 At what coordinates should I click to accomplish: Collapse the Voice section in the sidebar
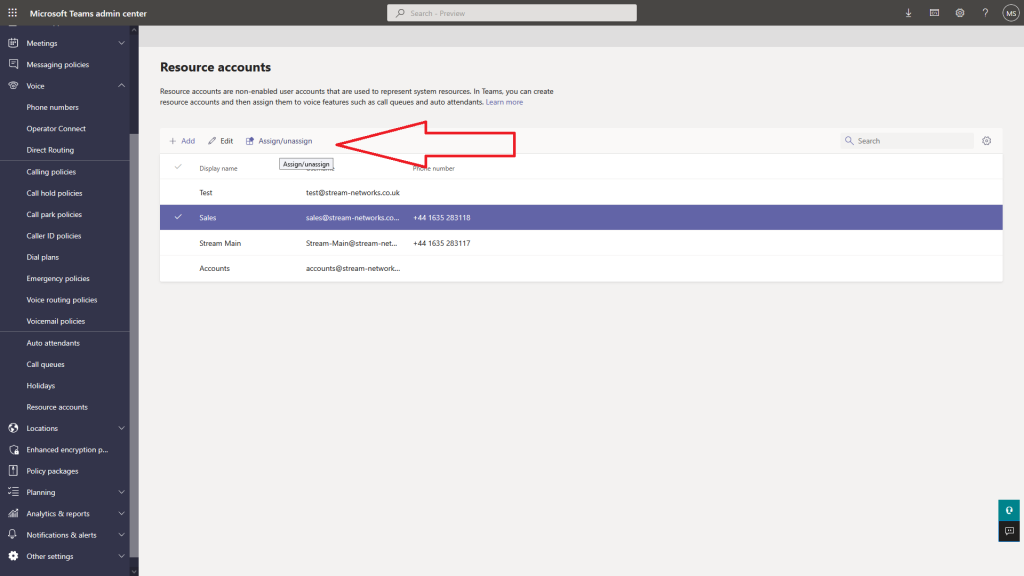coord(120,85)
